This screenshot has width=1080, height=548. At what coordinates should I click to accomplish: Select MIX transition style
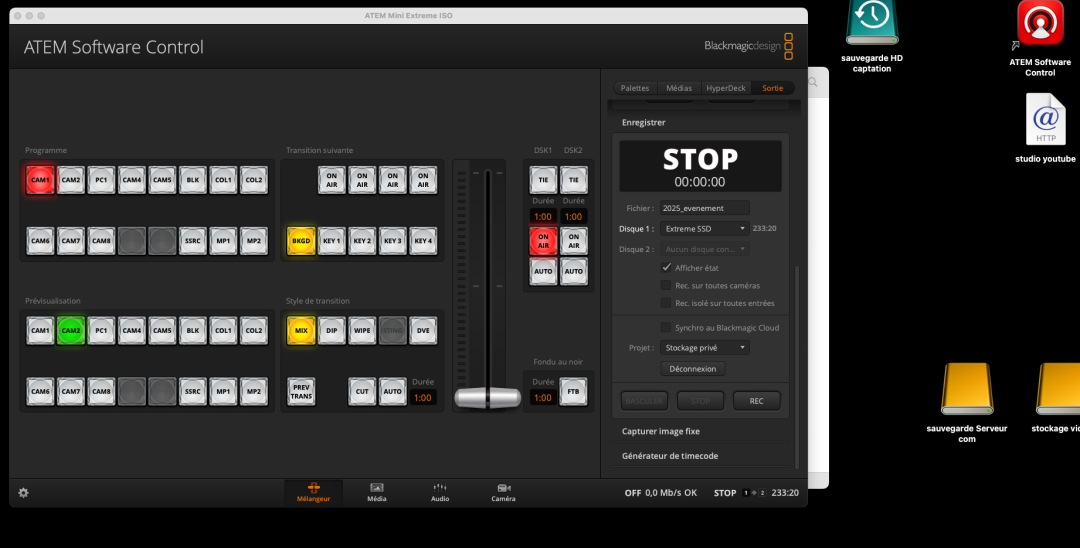click(301, 330)
